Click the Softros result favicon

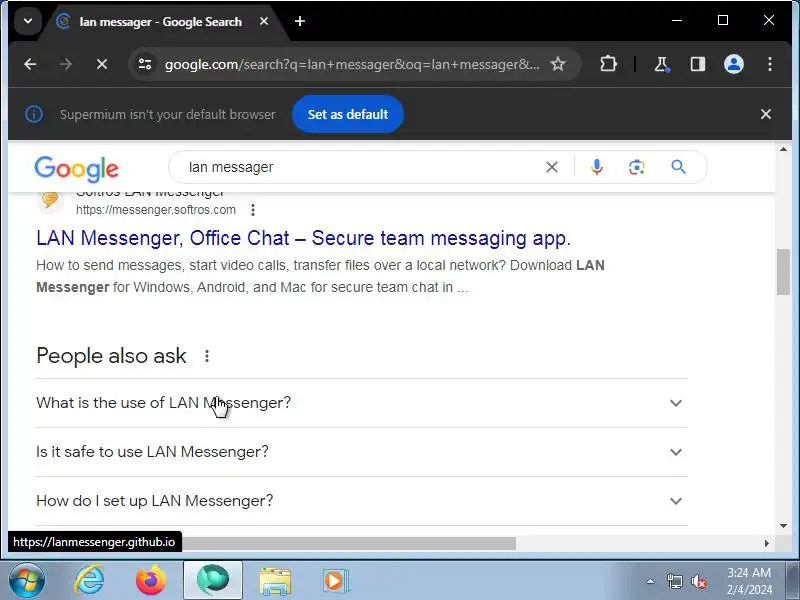tap(50, 200)
